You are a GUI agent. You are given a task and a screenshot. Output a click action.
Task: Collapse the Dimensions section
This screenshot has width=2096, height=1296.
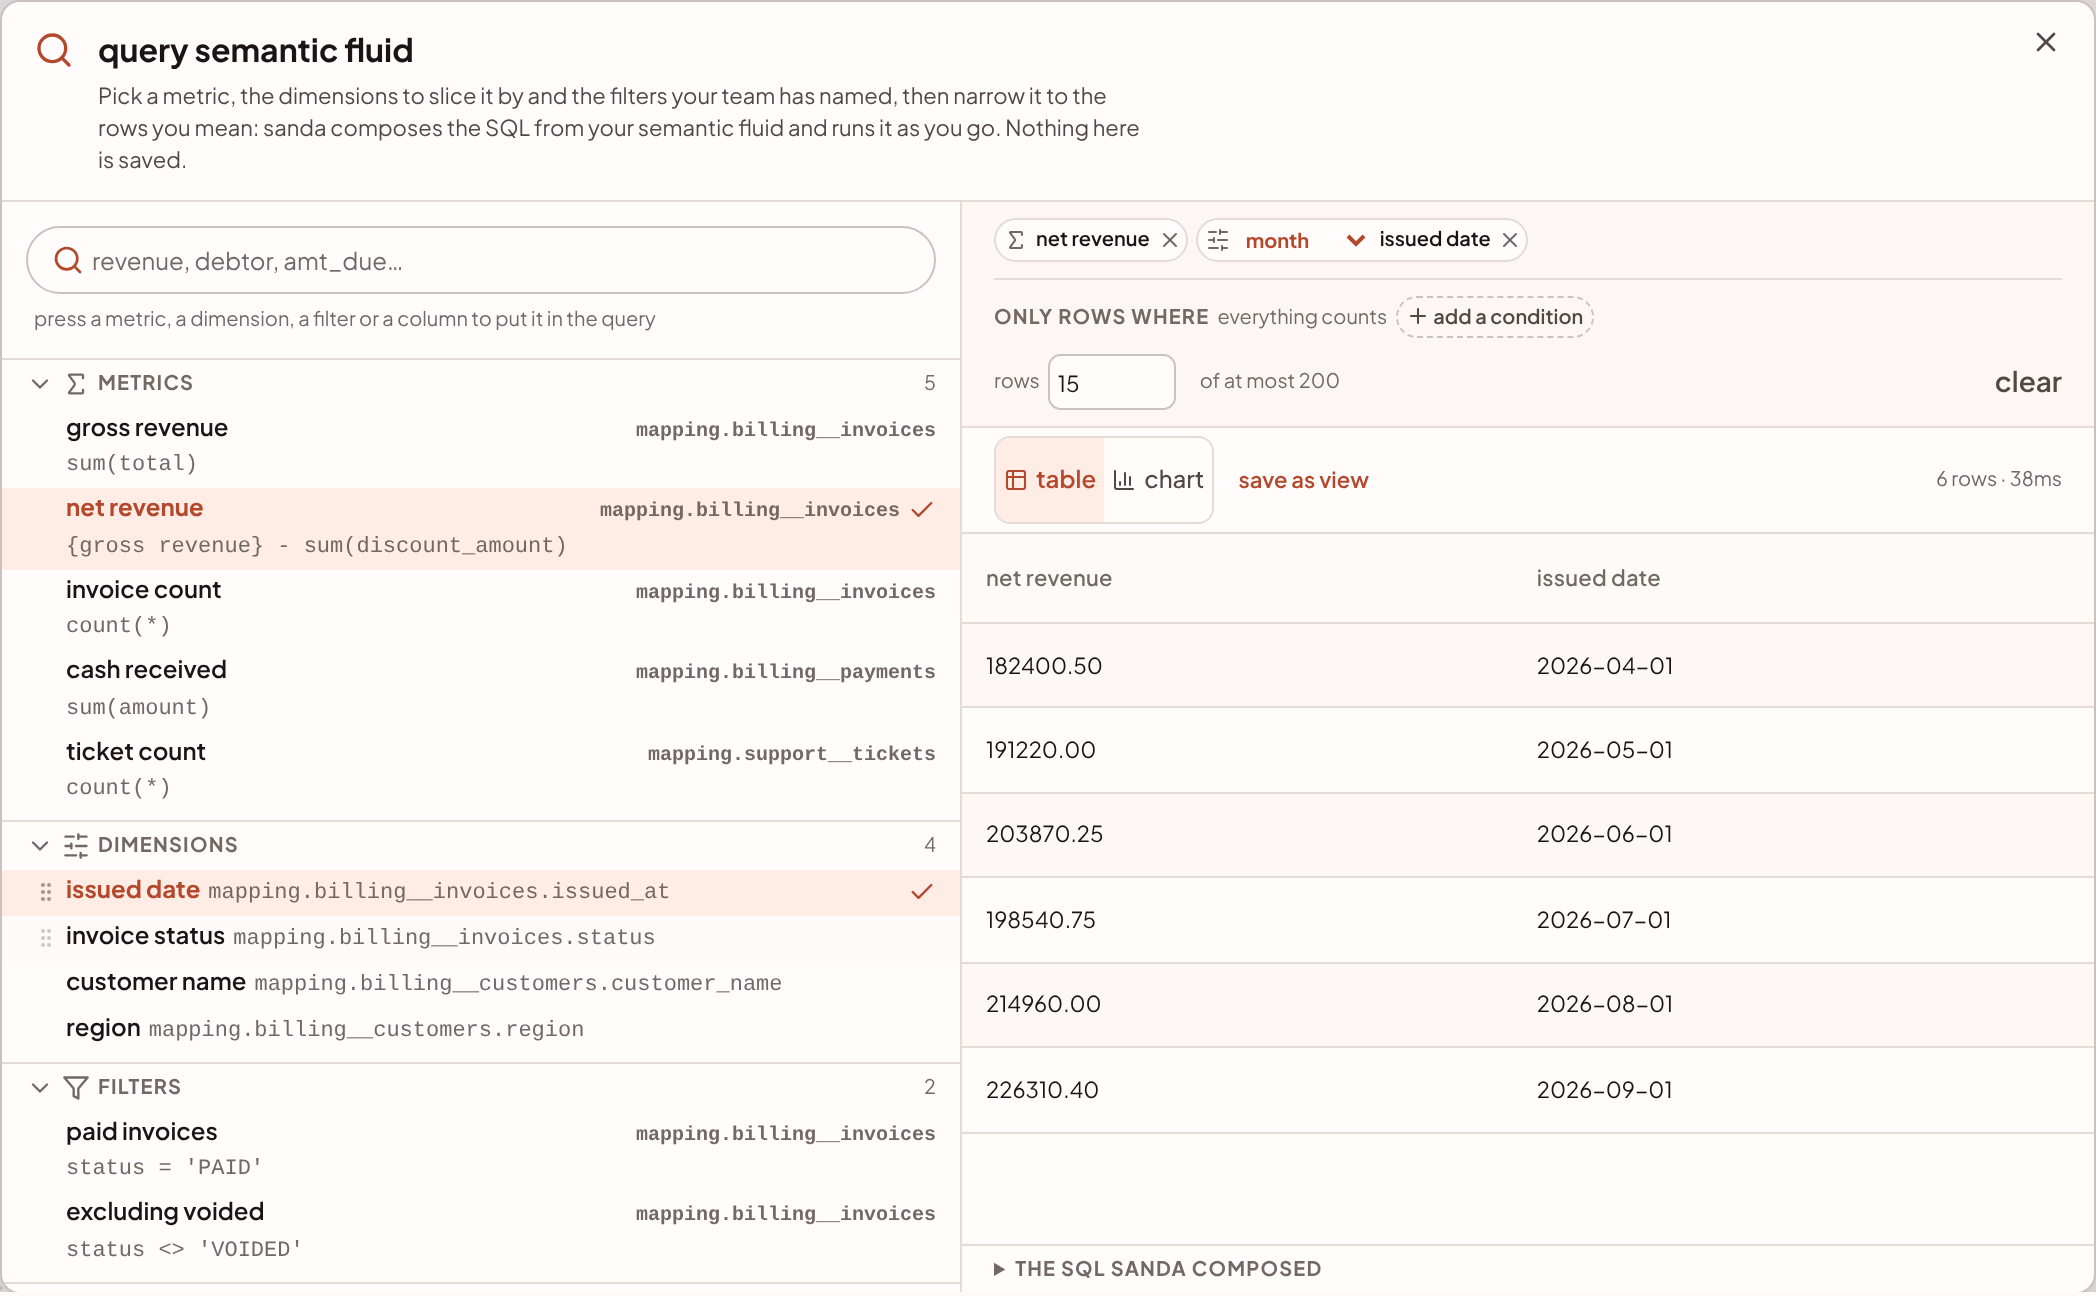tap(40, 845)
